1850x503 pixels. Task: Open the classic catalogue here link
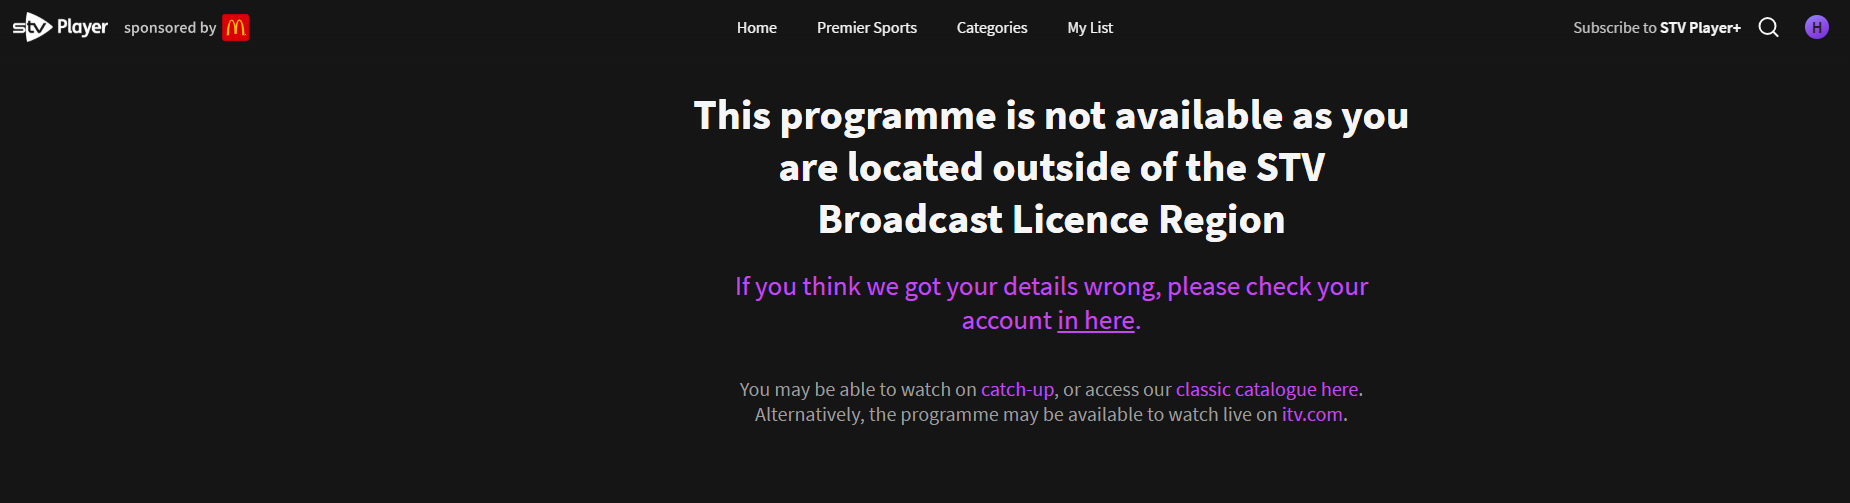(1267, 389)
